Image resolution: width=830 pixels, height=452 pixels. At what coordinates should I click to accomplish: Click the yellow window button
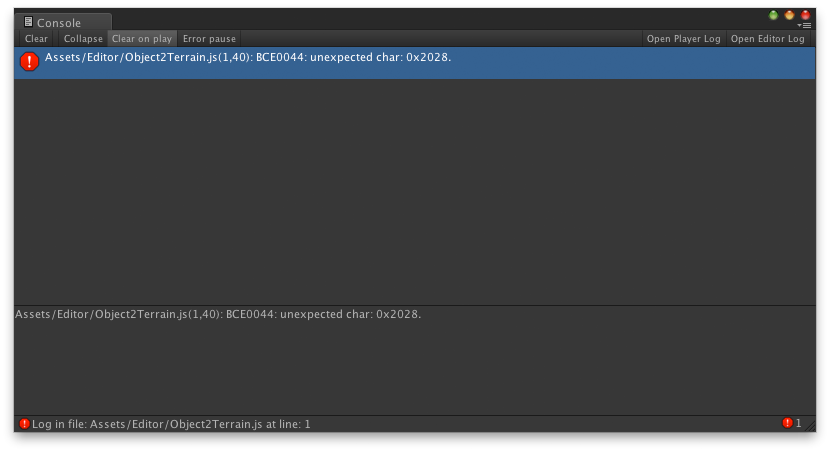pyautogui.click(x=789, y=15)
